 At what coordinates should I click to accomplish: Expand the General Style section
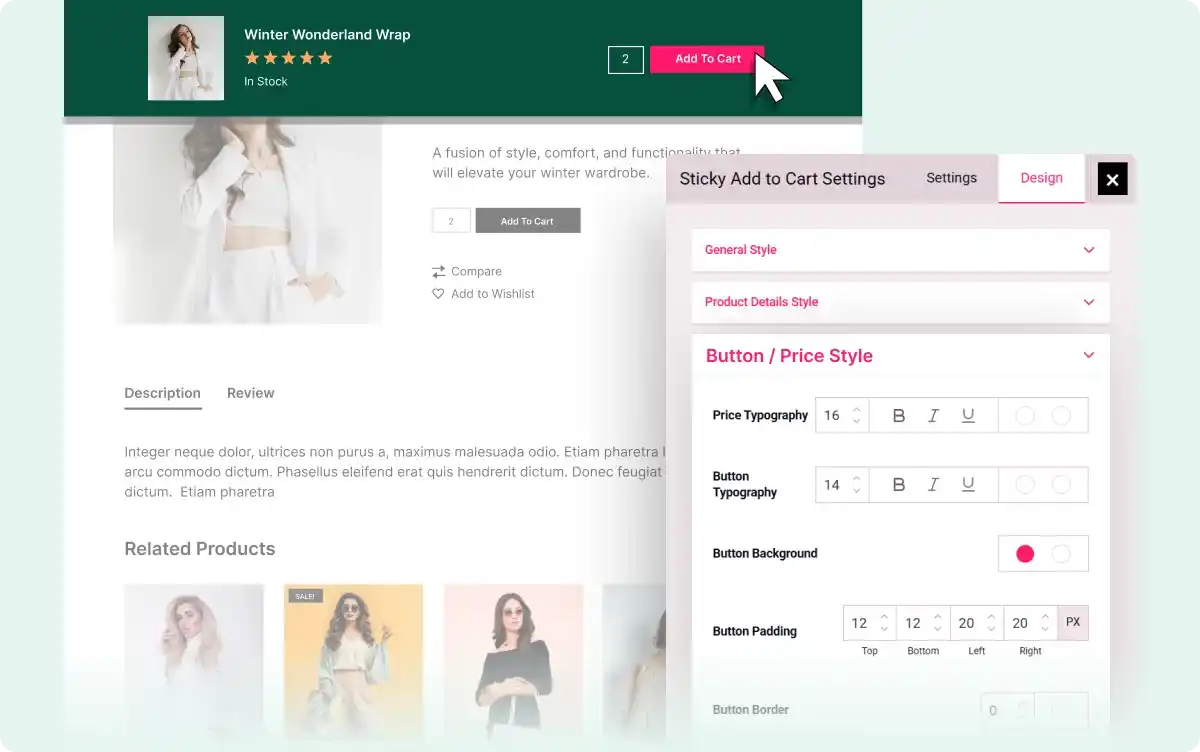pyautogui.click(x=1089, y=250)
